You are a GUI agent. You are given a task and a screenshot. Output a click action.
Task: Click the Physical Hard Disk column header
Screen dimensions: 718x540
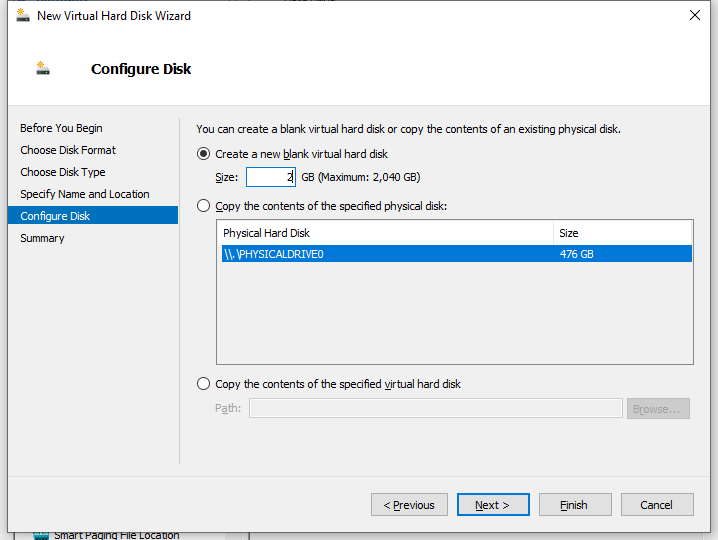pyautogui.click(x=387, y=233)
